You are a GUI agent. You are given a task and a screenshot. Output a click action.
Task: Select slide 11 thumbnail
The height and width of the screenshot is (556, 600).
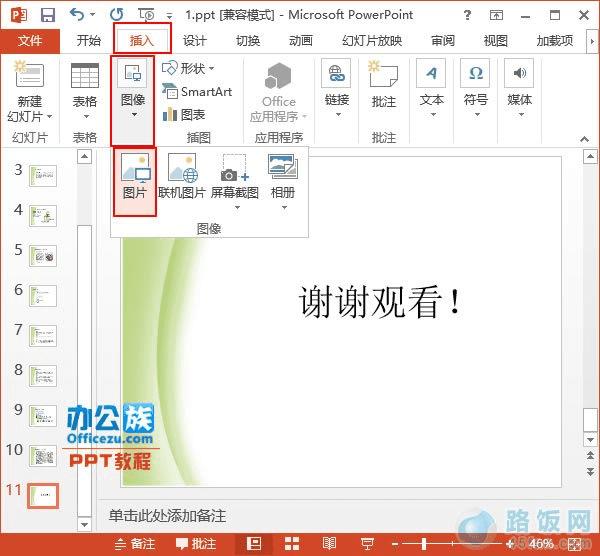[43, 496]
